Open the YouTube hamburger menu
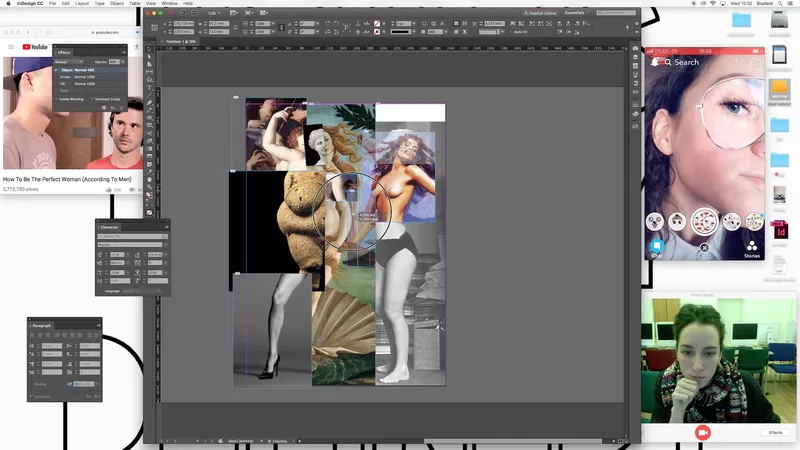 pos(11,47)
